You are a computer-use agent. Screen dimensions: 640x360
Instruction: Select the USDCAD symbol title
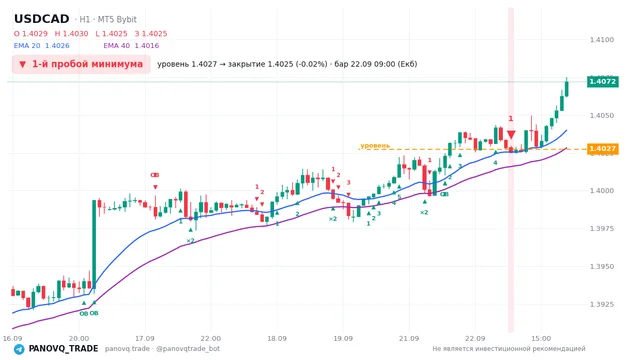(42, 19)
